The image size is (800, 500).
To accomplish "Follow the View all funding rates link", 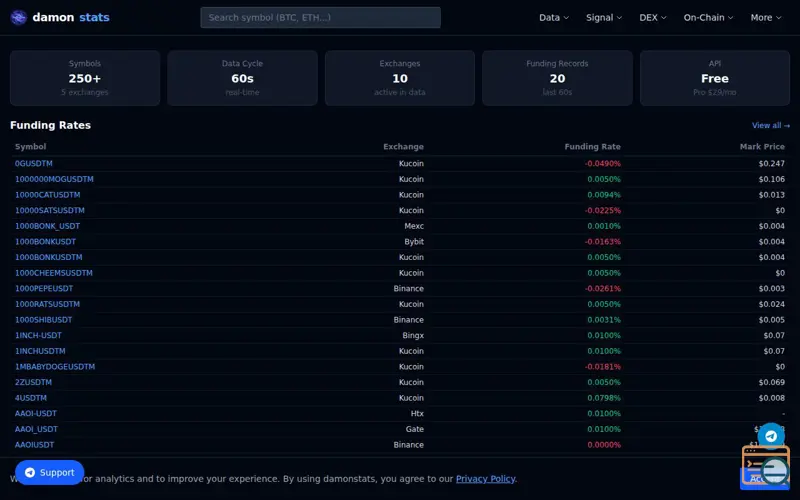I will pyautogui.click(x=770, y=126).
